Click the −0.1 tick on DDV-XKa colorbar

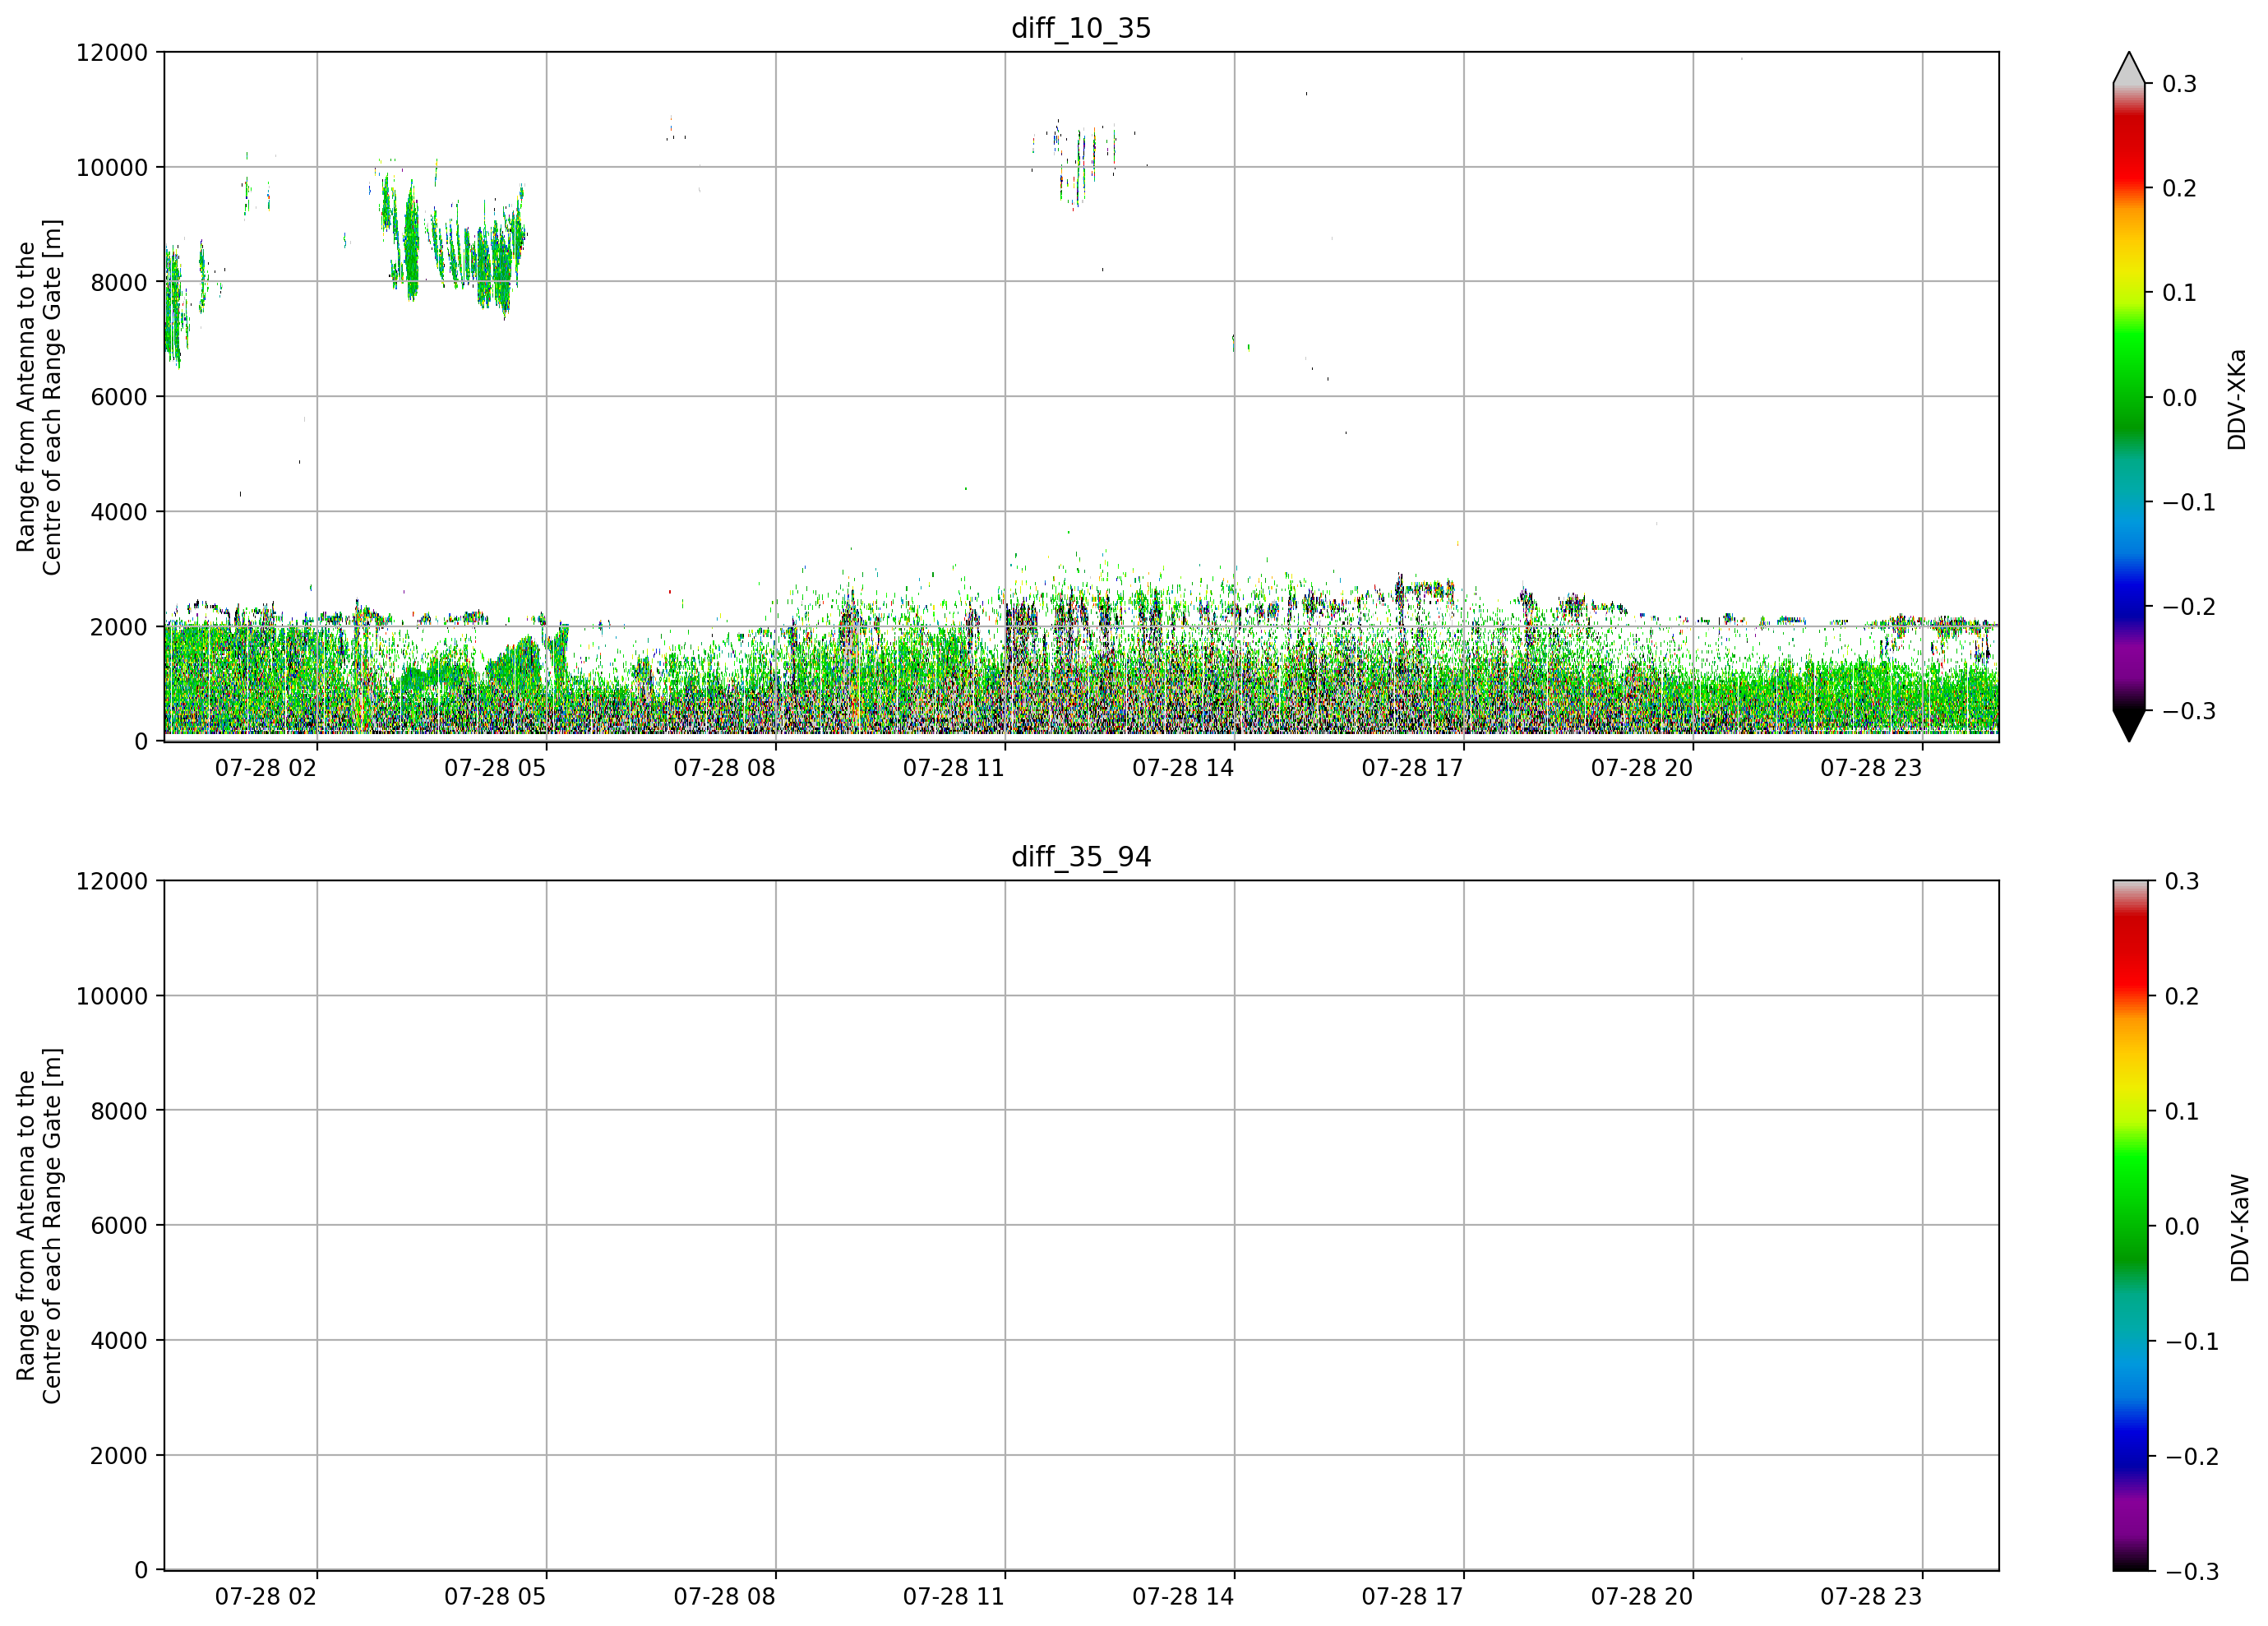pos(2189,502)
